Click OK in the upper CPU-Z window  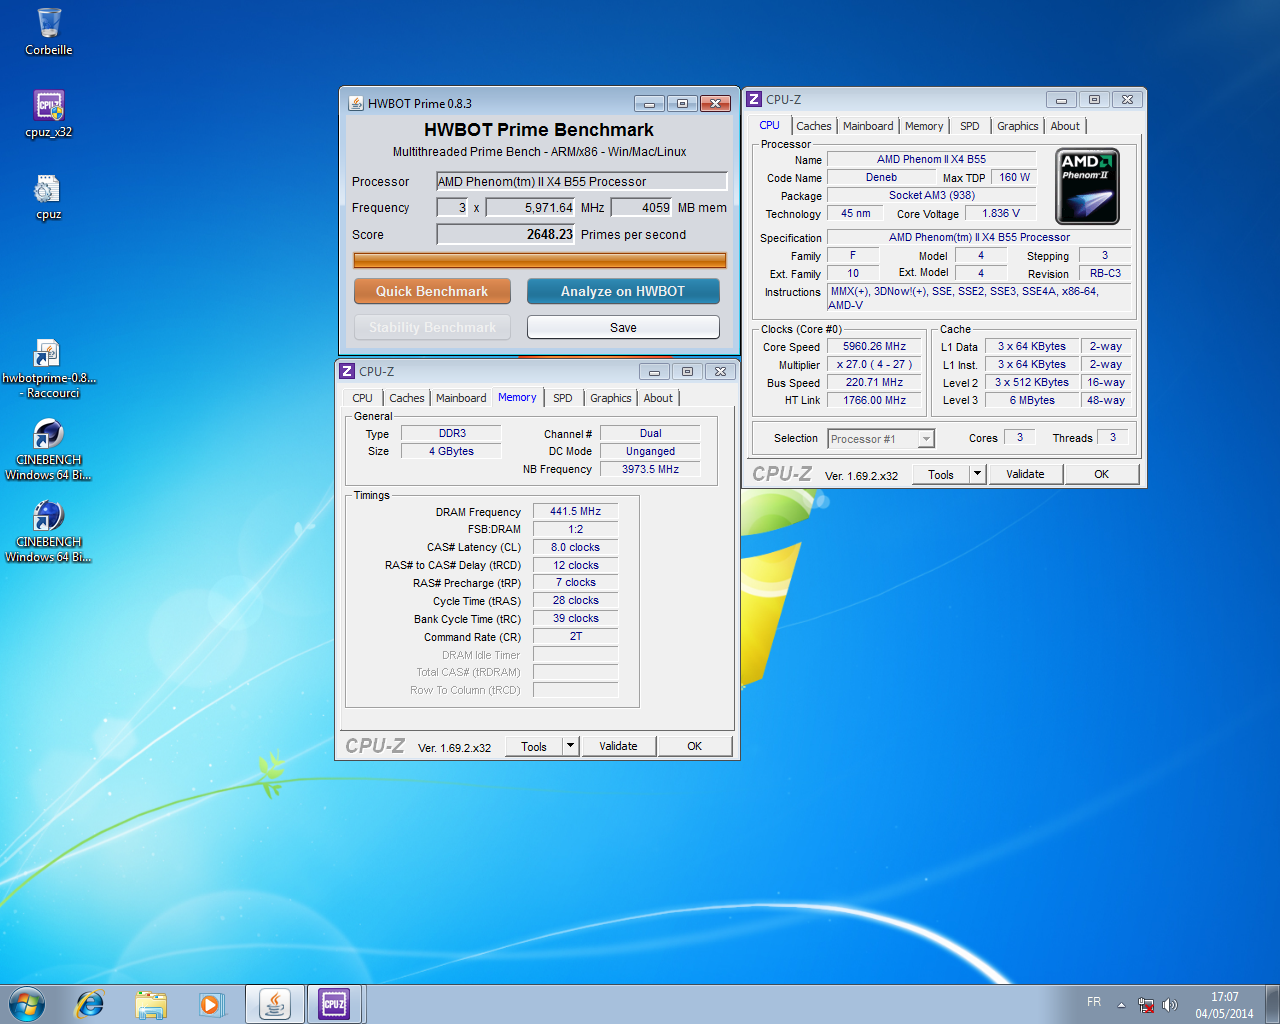pos(1101,474)
